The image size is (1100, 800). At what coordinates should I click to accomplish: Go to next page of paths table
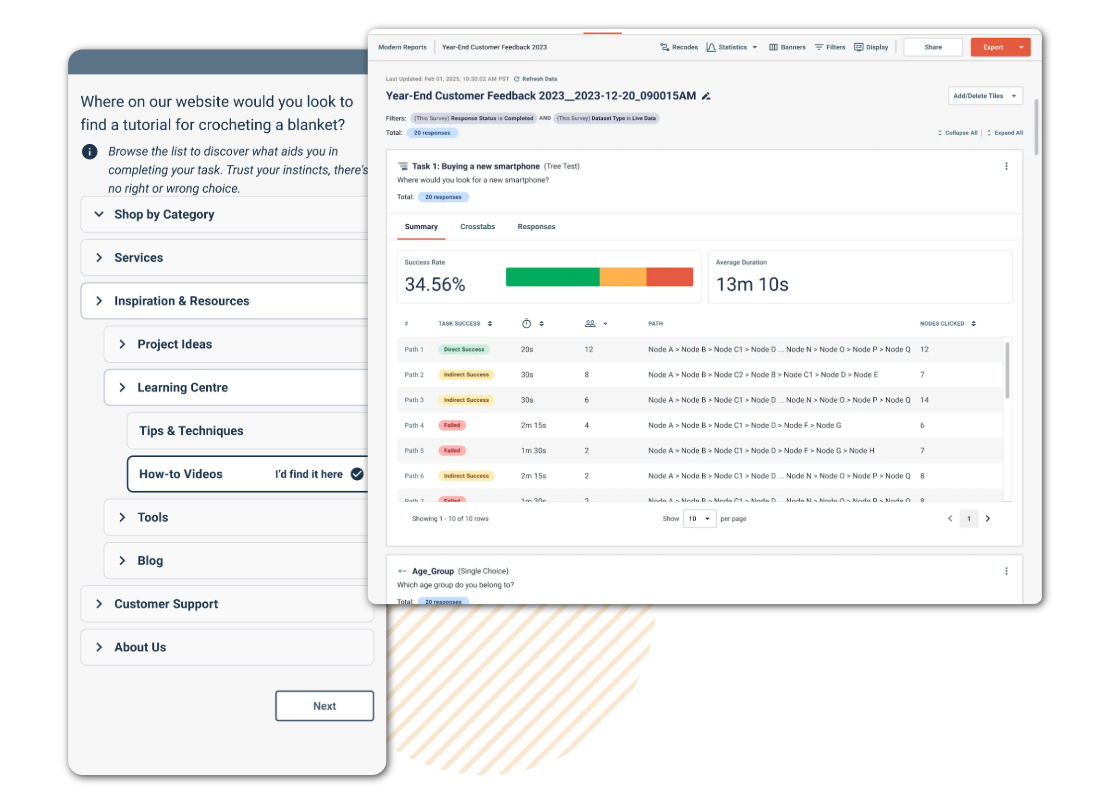(988, 519)
